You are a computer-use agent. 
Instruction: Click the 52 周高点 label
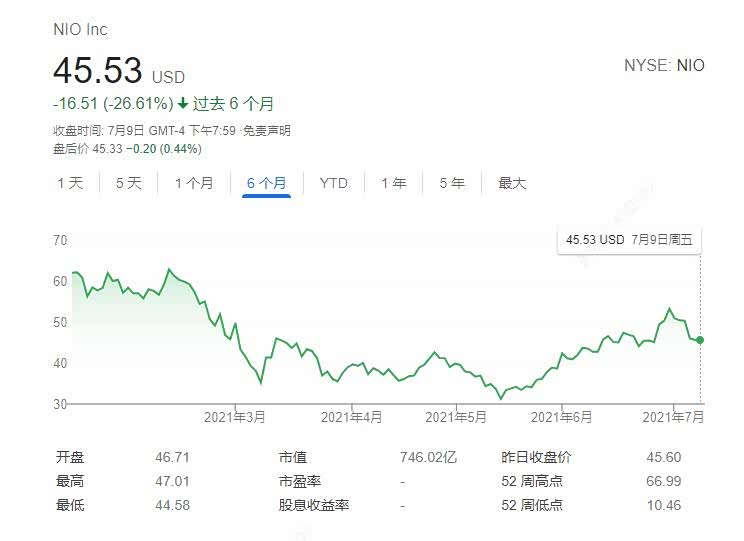click(532, 481)
